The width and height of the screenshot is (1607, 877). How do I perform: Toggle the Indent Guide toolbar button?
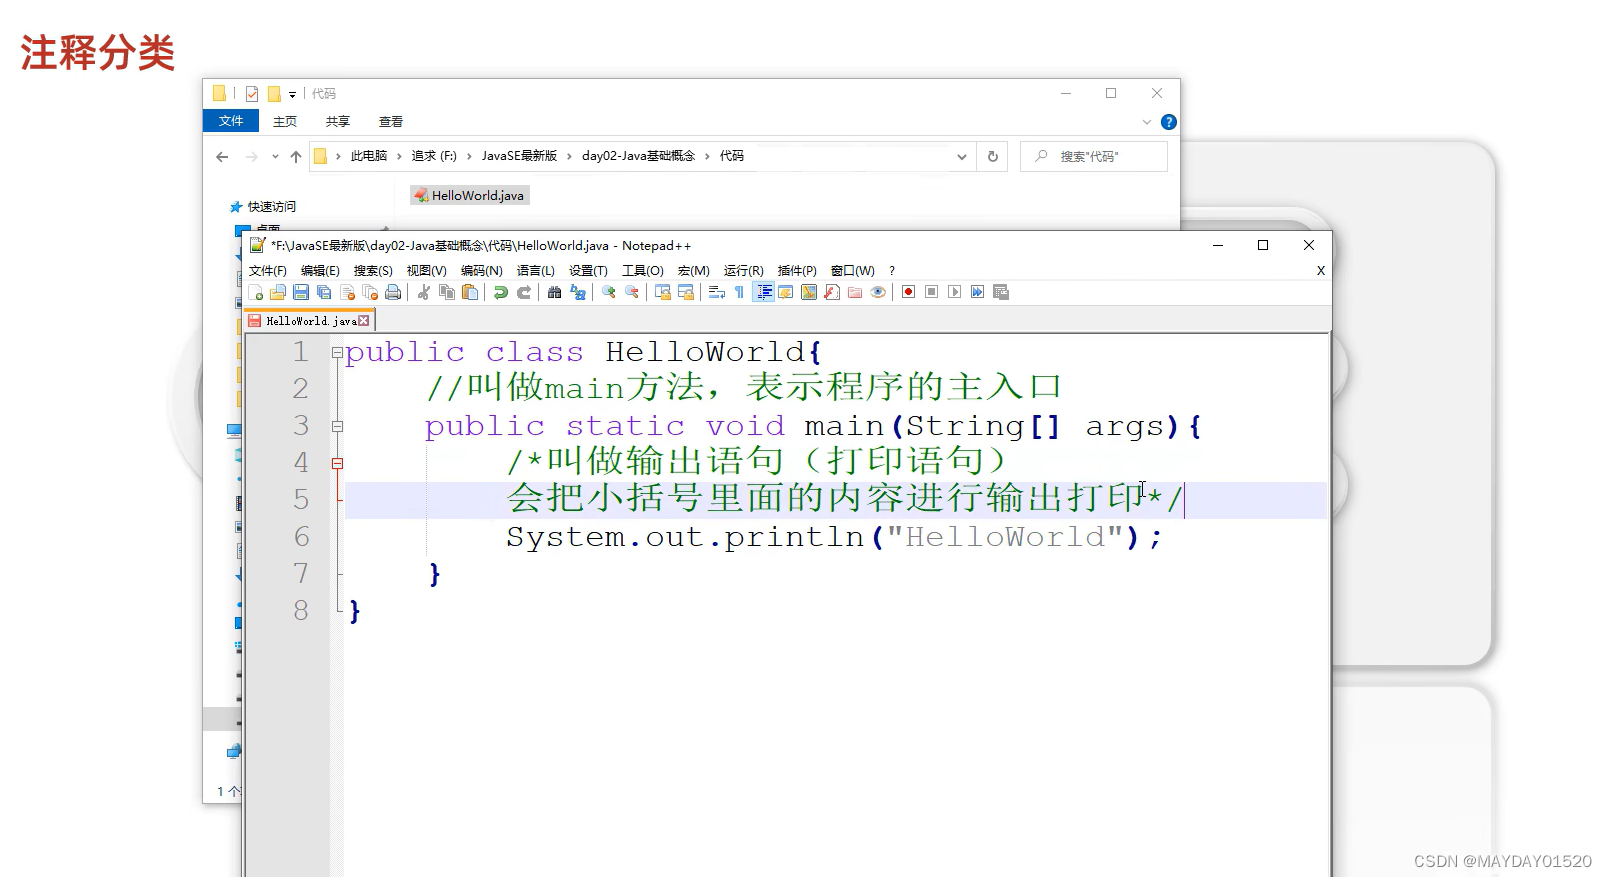(x=764, y=292)
